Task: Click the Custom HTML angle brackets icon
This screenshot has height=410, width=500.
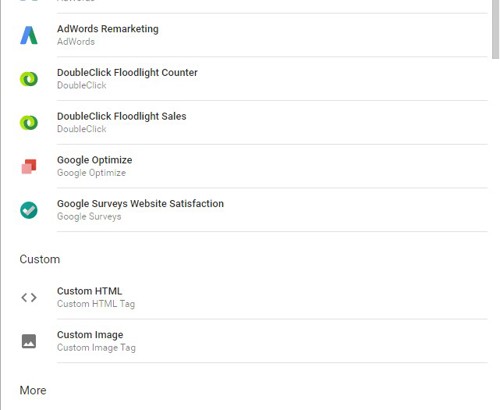Action: click(29, 297)
